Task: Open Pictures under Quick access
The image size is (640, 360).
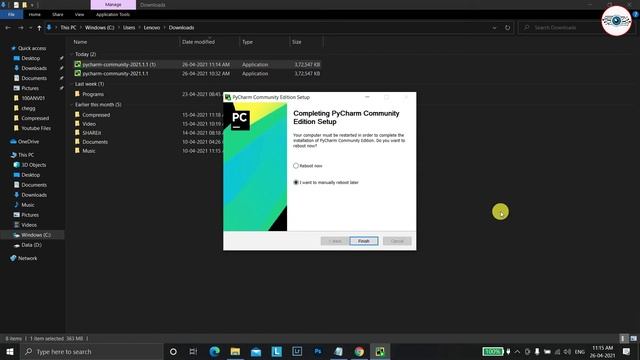Action: tap(30, 88)
